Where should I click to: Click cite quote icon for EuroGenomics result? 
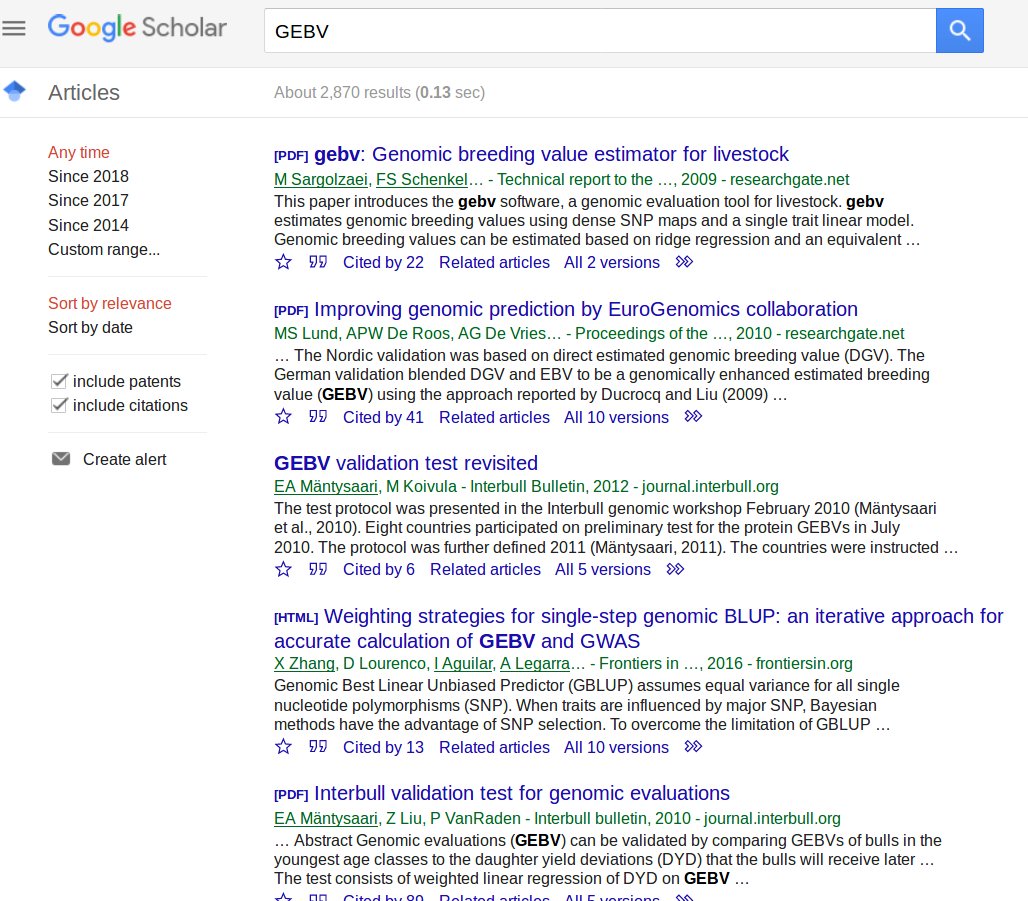pos(318,416)
